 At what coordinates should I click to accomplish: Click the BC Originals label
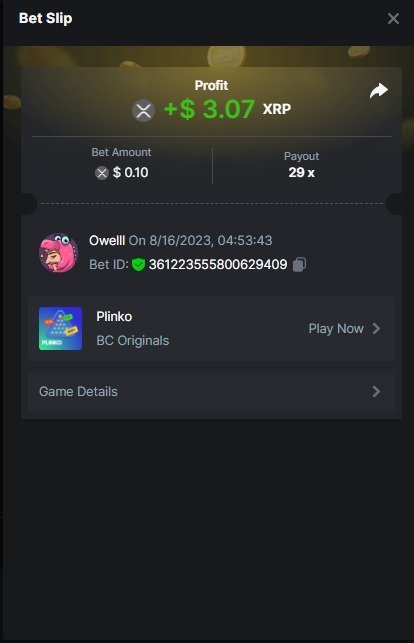[132, 340]
